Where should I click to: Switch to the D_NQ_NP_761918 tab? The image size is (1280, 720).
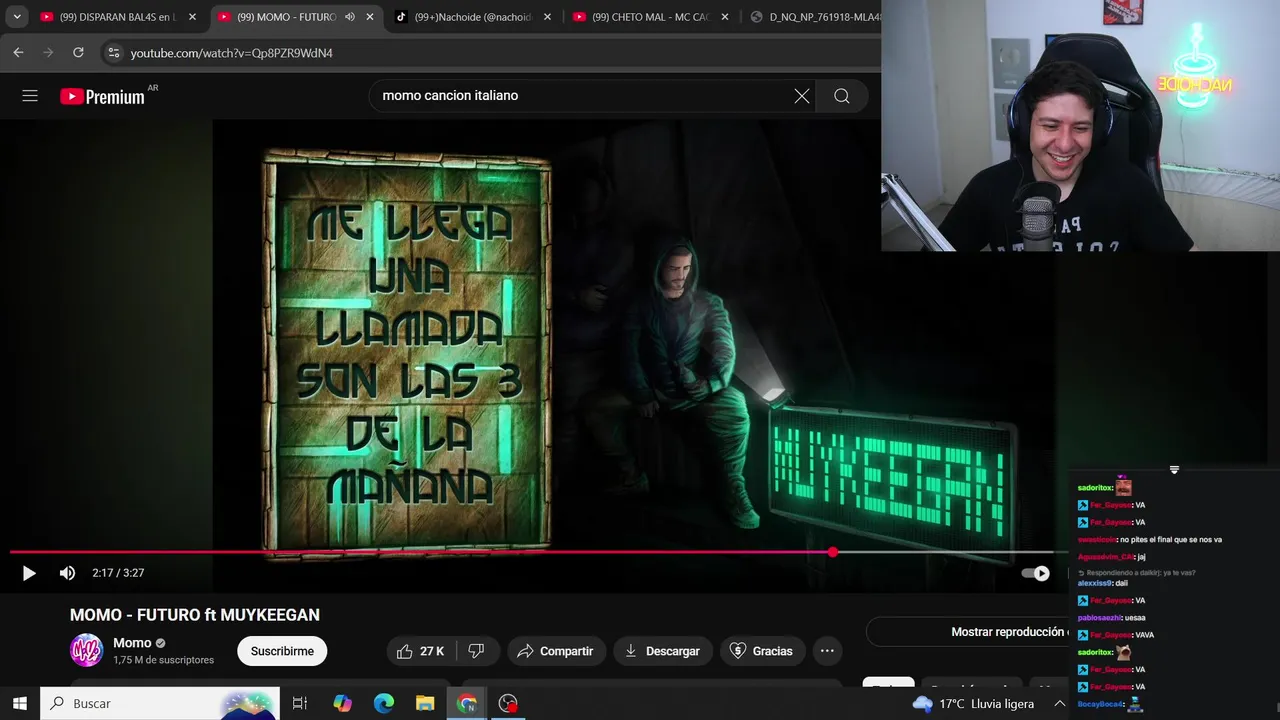point(815,17)
